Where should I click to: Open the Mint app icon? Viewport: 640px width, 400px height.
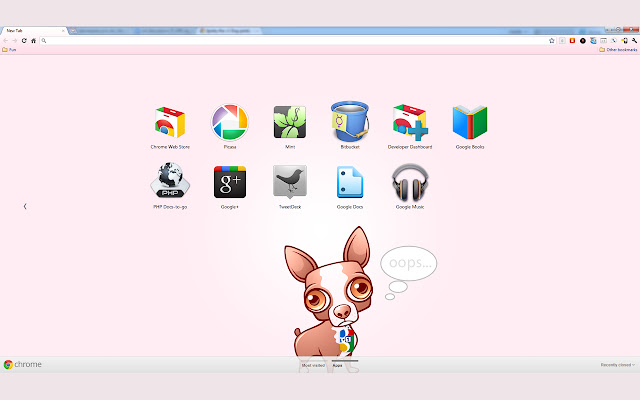coord(290,122)
